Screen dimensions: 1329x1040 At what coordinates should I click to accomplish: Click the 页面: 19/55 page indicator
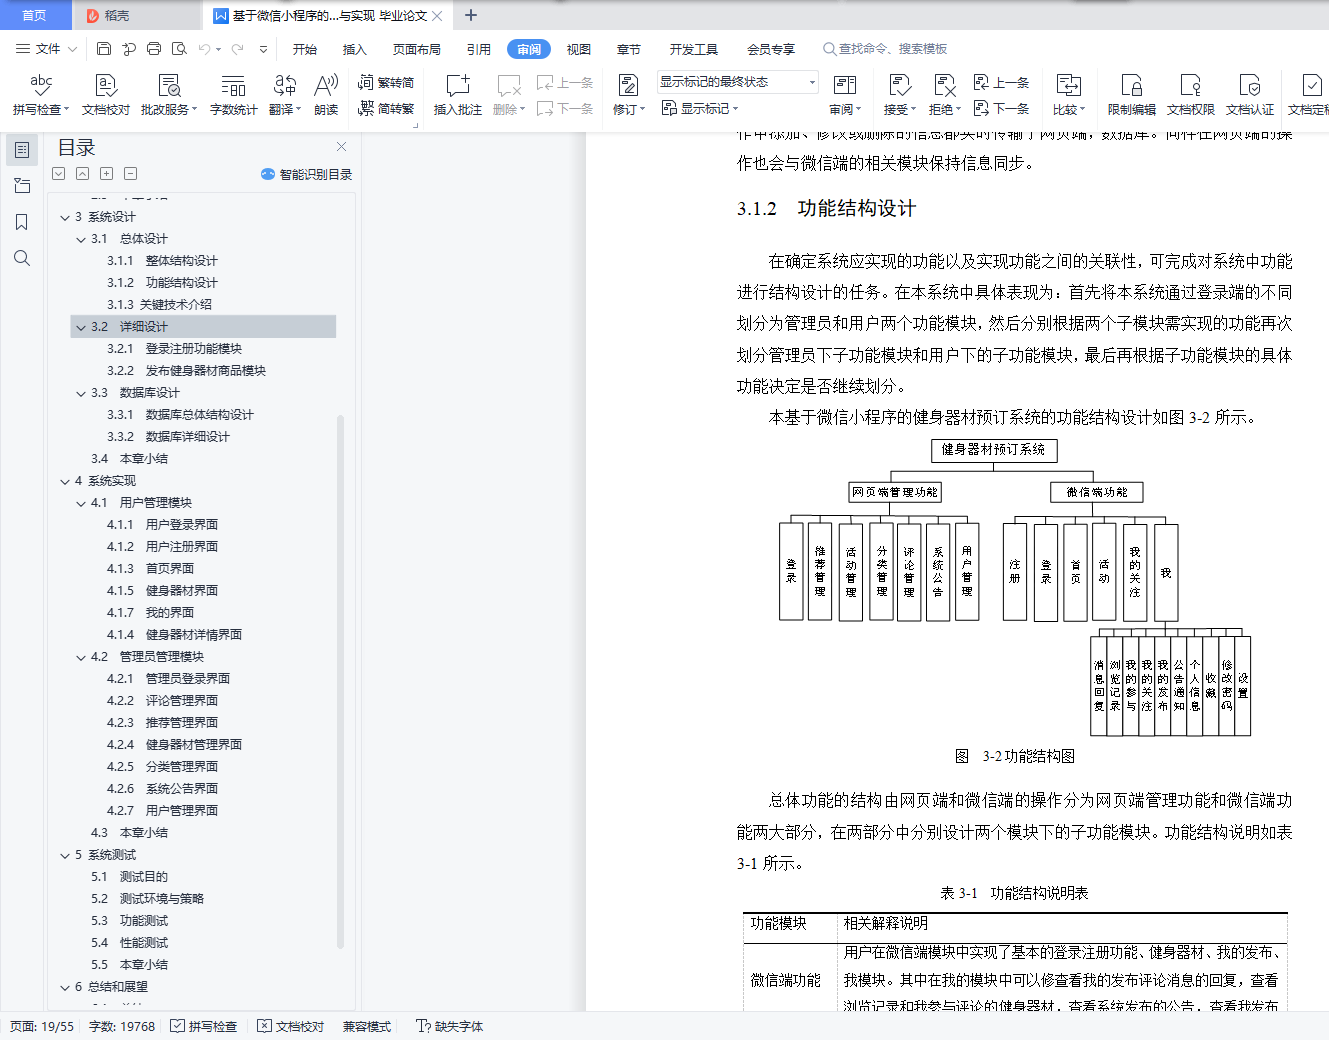coord(42,1026)
